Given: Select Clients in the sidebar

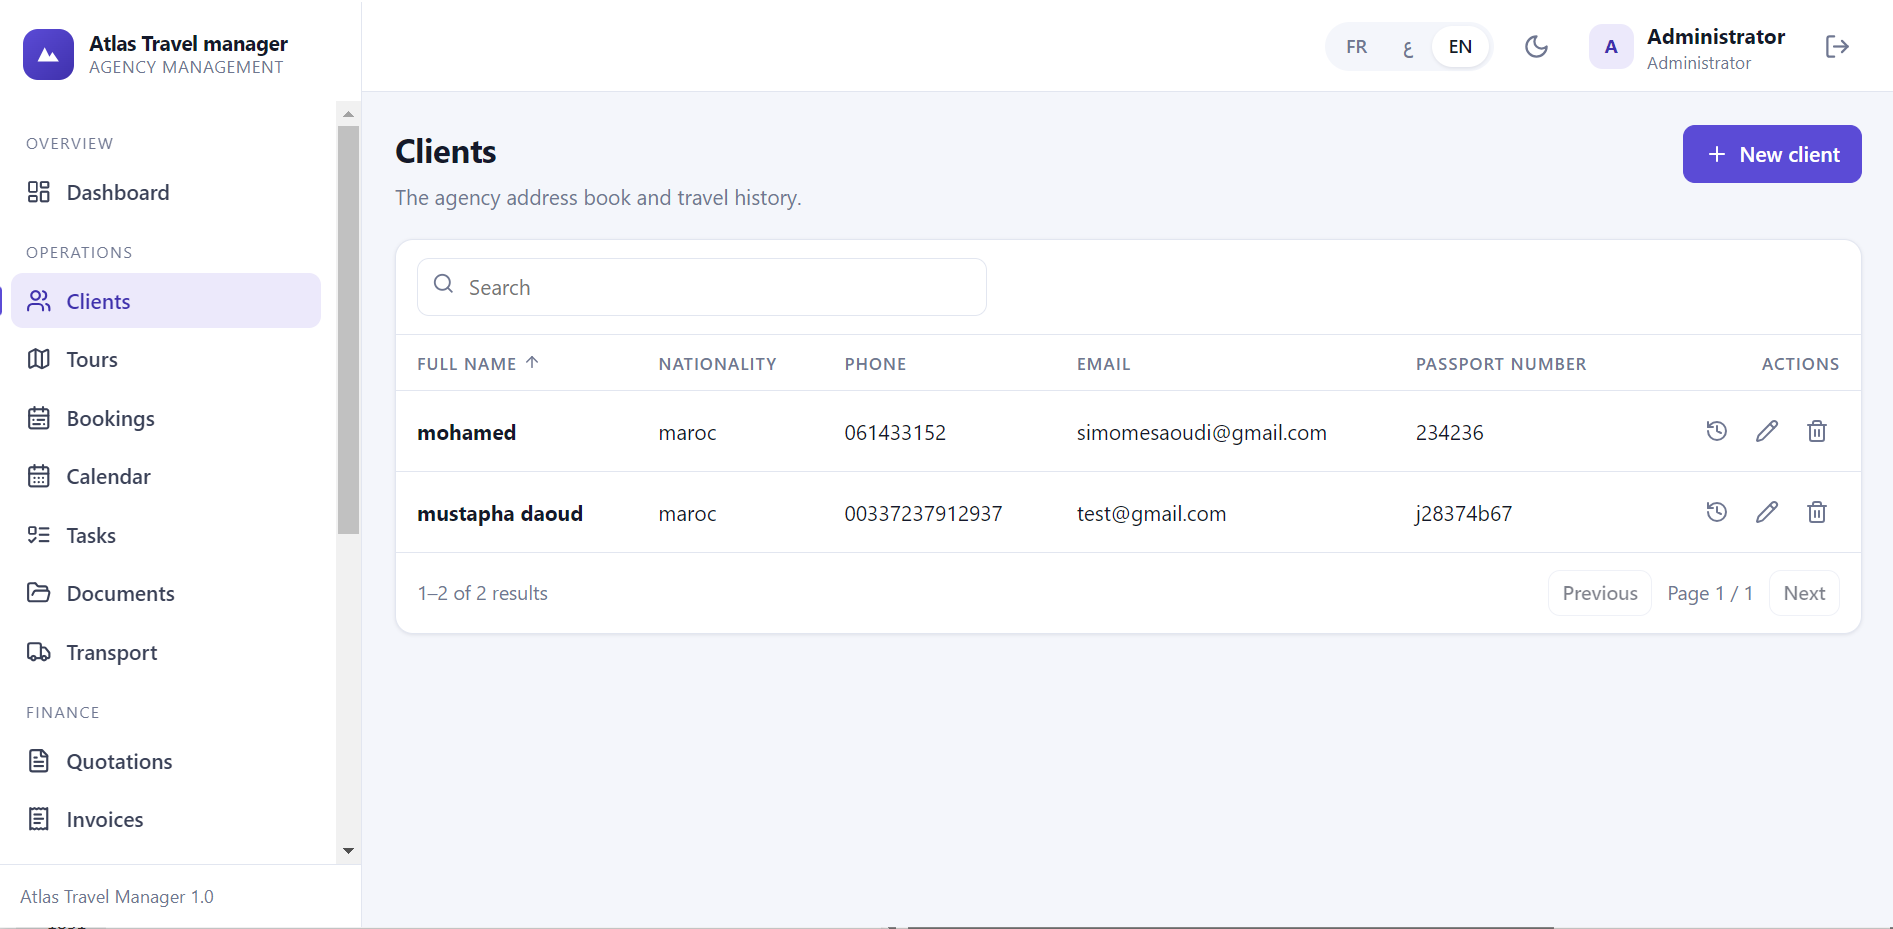Looking at the screenshot, I should pos(166,301).
